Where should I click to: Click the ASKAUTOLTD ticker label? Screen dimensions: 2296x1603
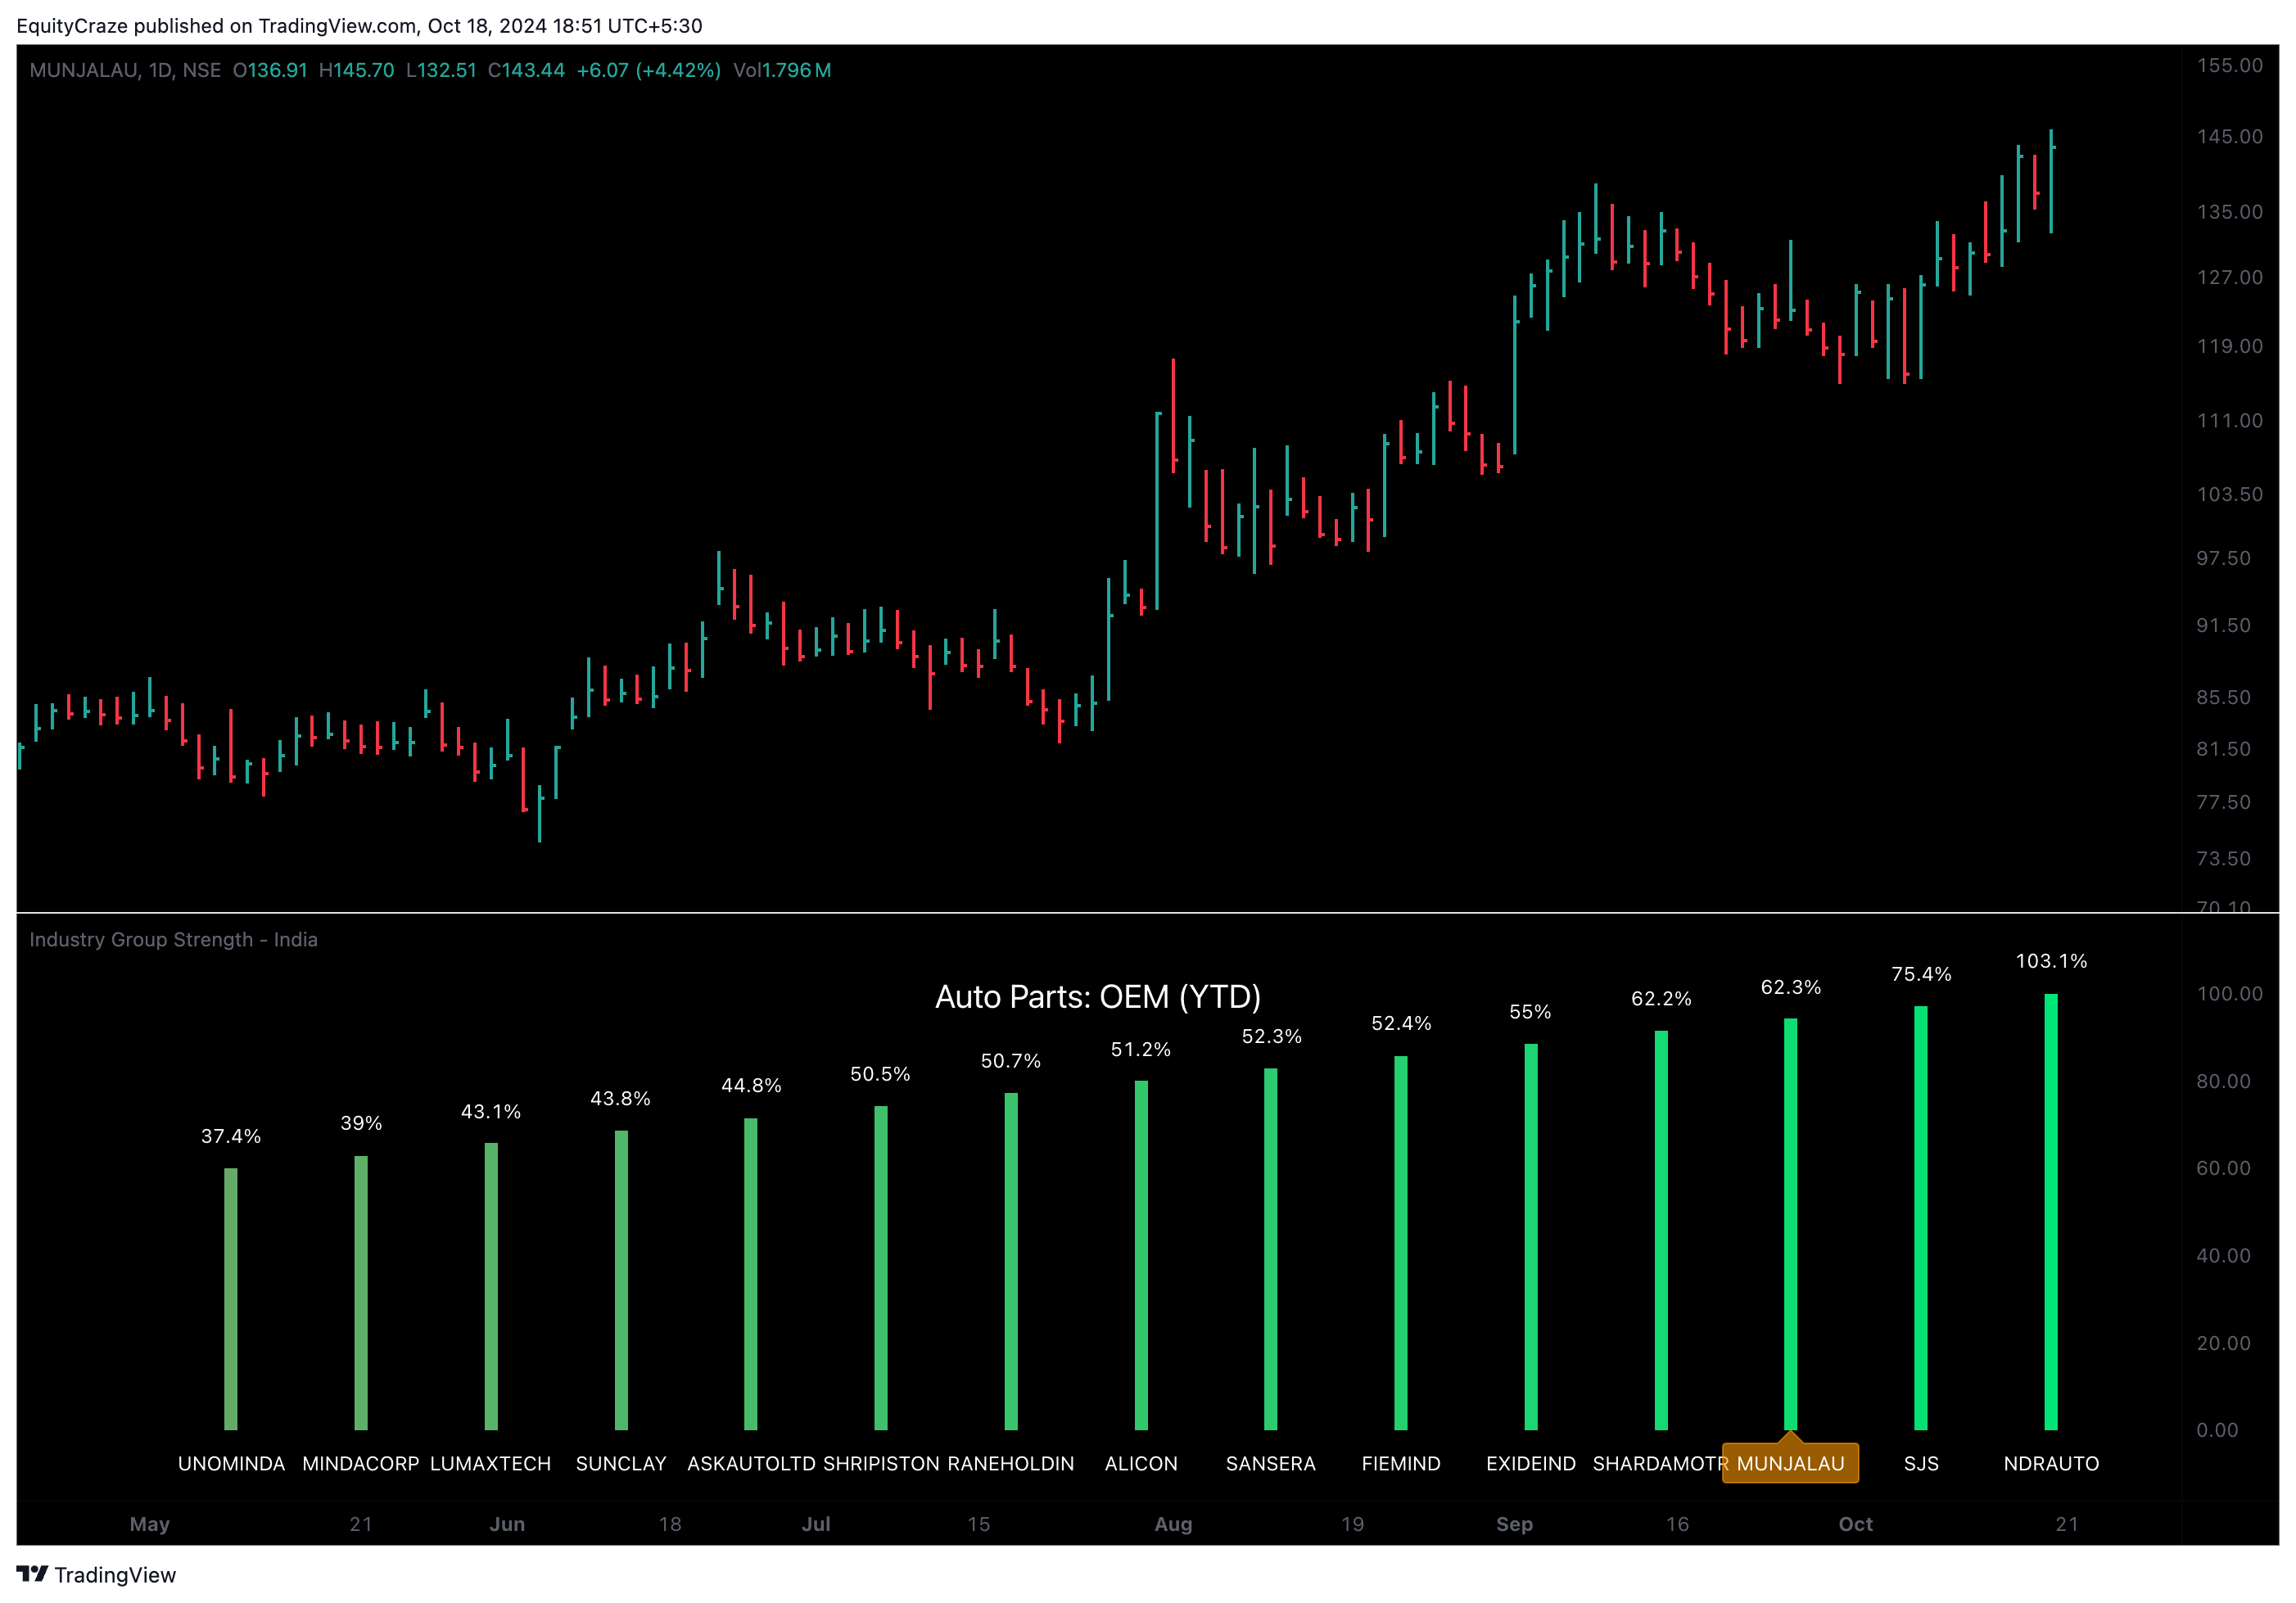(x=751, y=1464)
